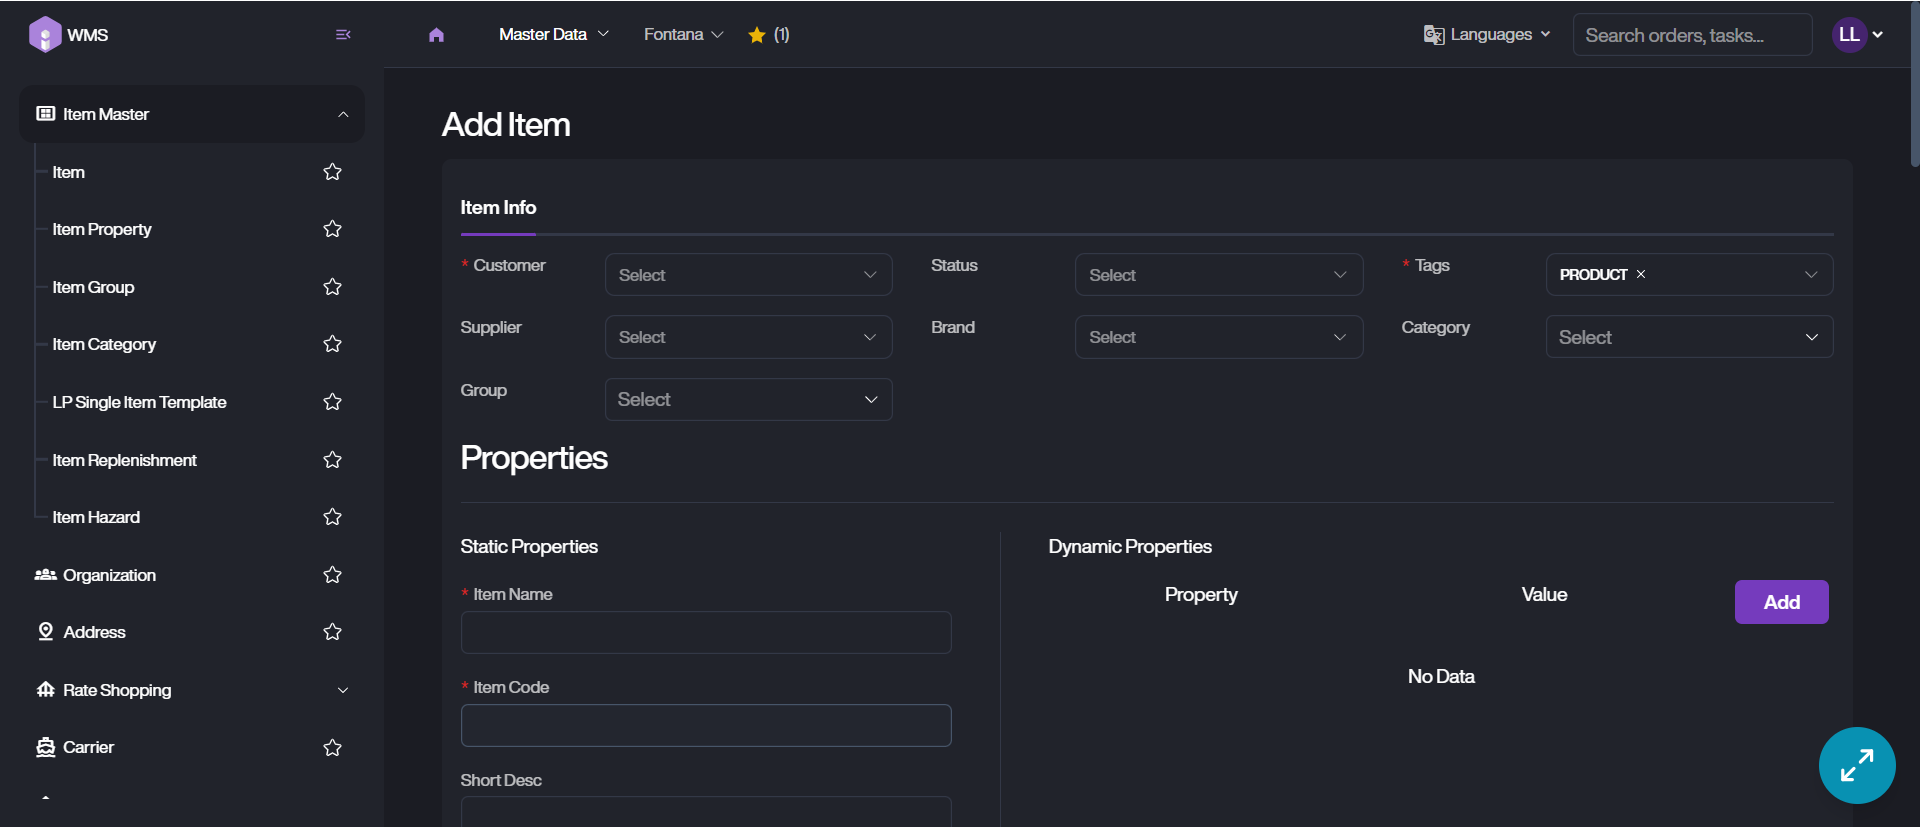
Task: Click the expand arrows floating button
Action: pyautogui.click(x=1856, y=765)
